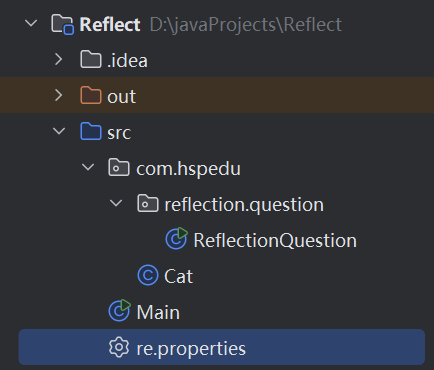Screen dimensions: 434x370
Task: Select the ReflectionQuestion class name
Action: point(275,241)
